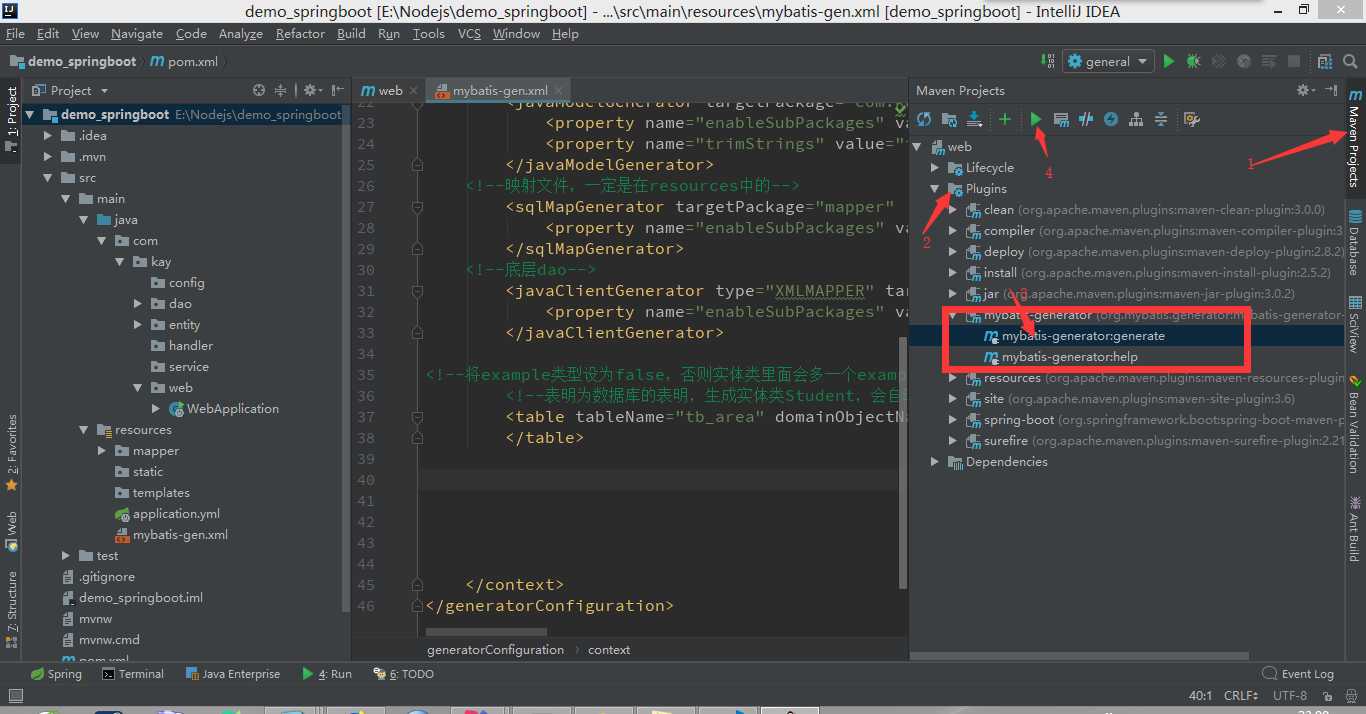Click generatorConfiguration in editor breadcrumb
Image resolution: width=1366 pixels, height=714 pixels.
(x=495, y=649)
